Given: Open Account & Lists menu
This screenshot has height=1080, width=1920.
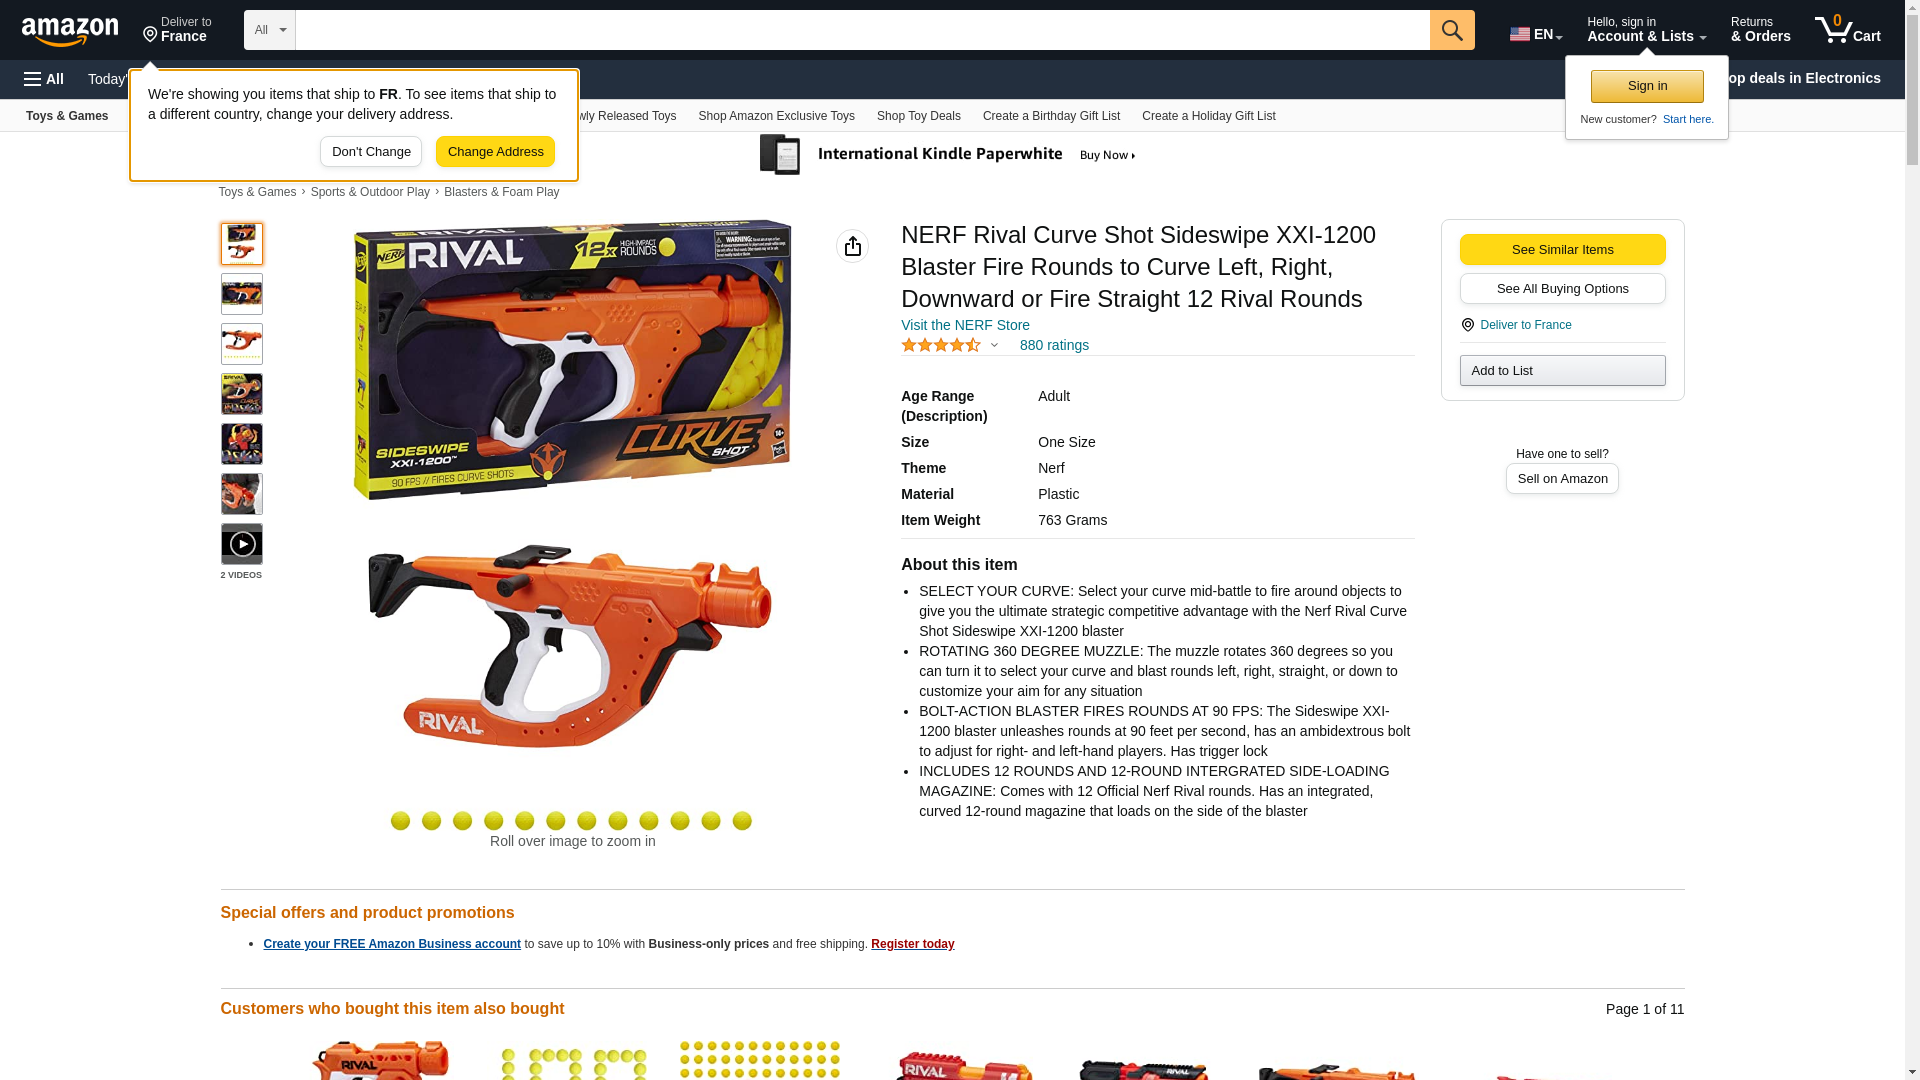Looking at the screenshot, I should [x=1646, y=30].
